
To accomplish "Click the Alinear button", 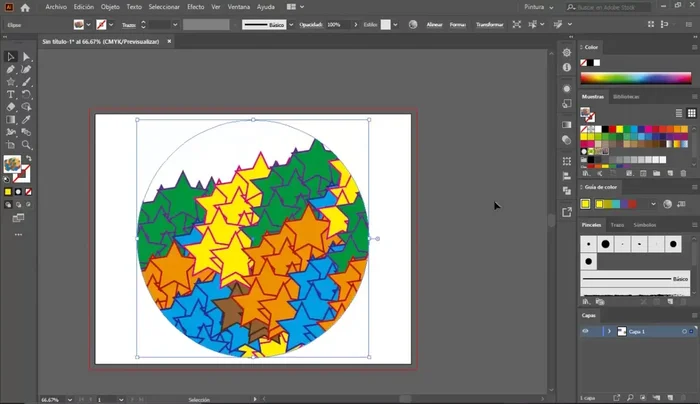I will pos(434,24).
